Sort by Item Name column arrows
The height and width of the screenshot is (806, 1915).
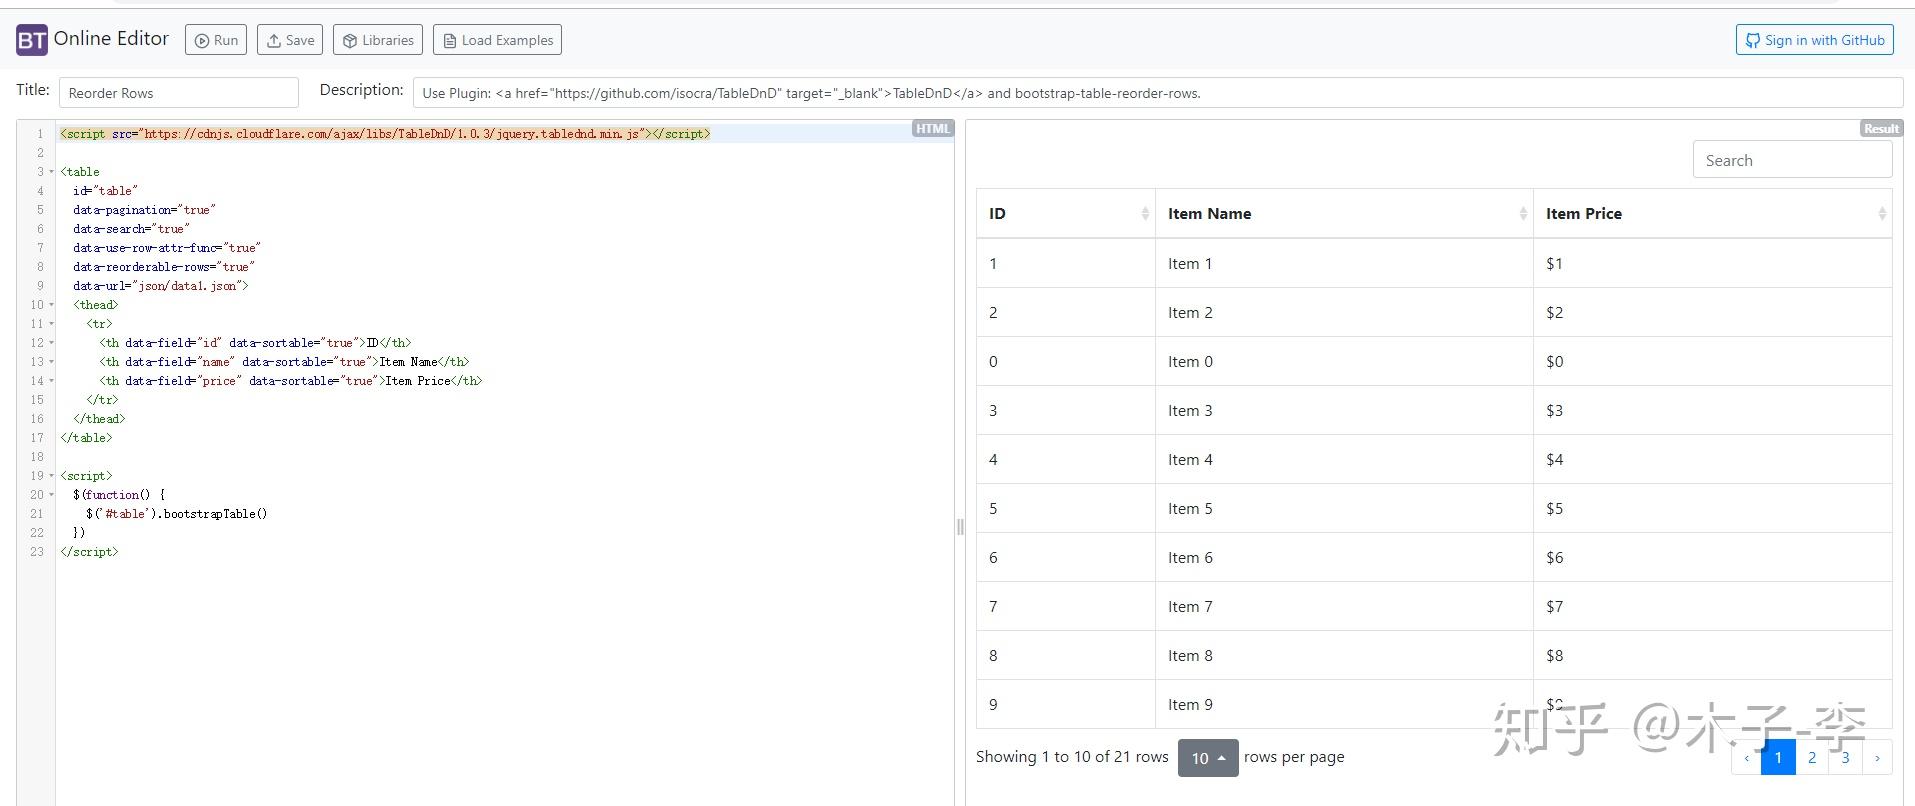click(x=1523, y=214)
